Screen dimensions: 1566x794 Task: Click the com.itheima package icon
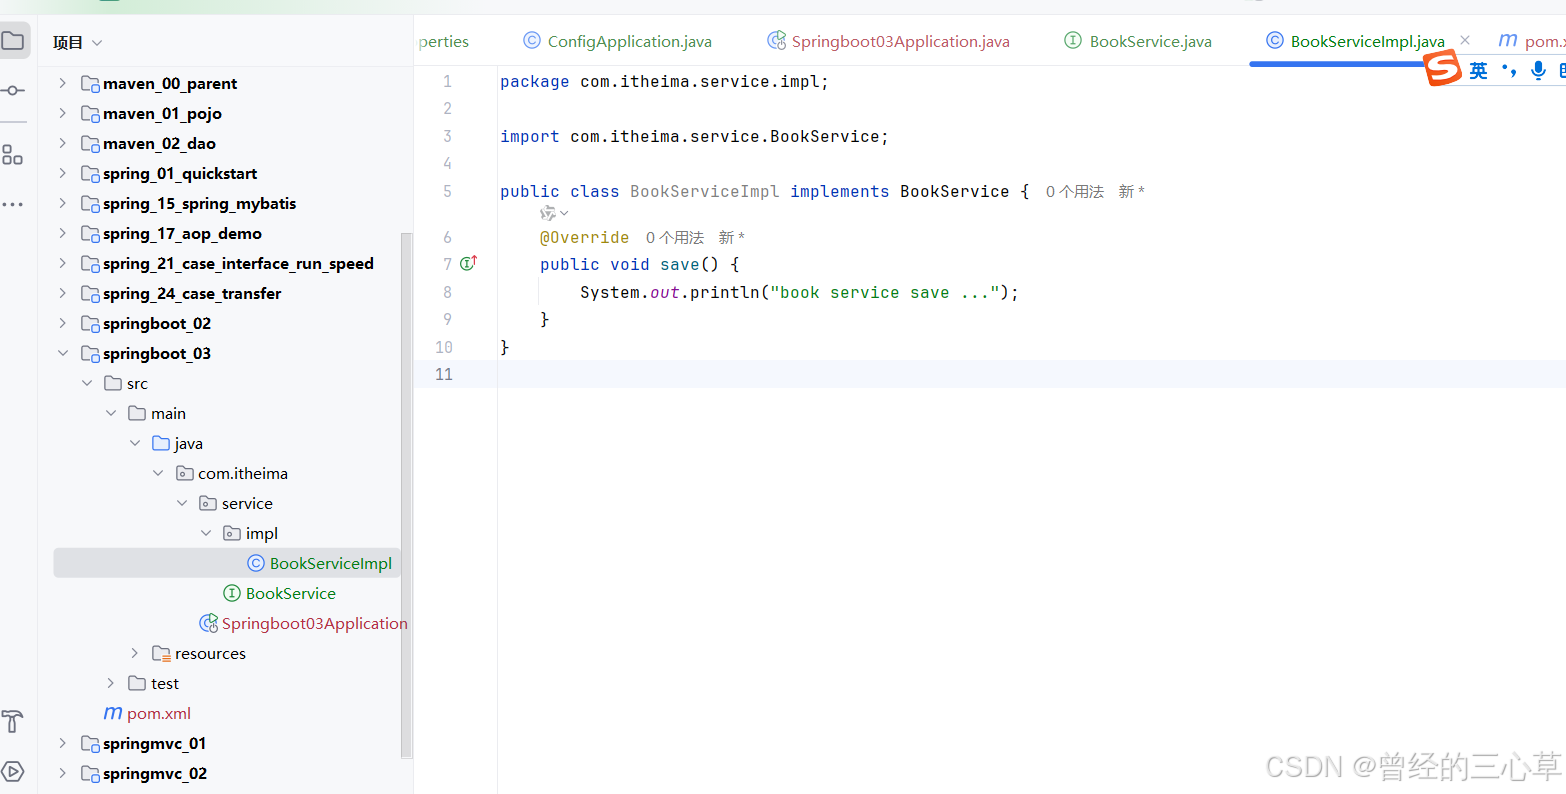[185, 473]
